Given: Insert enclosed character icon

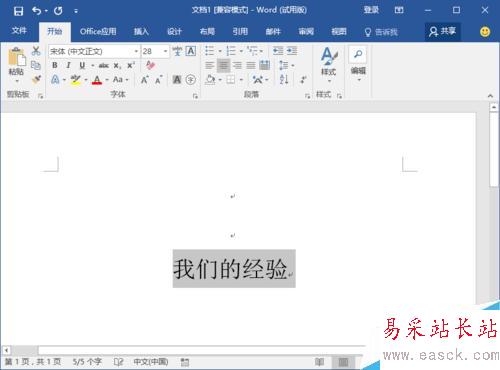Looking at the screenshot, I should click(x=191, y=80).
